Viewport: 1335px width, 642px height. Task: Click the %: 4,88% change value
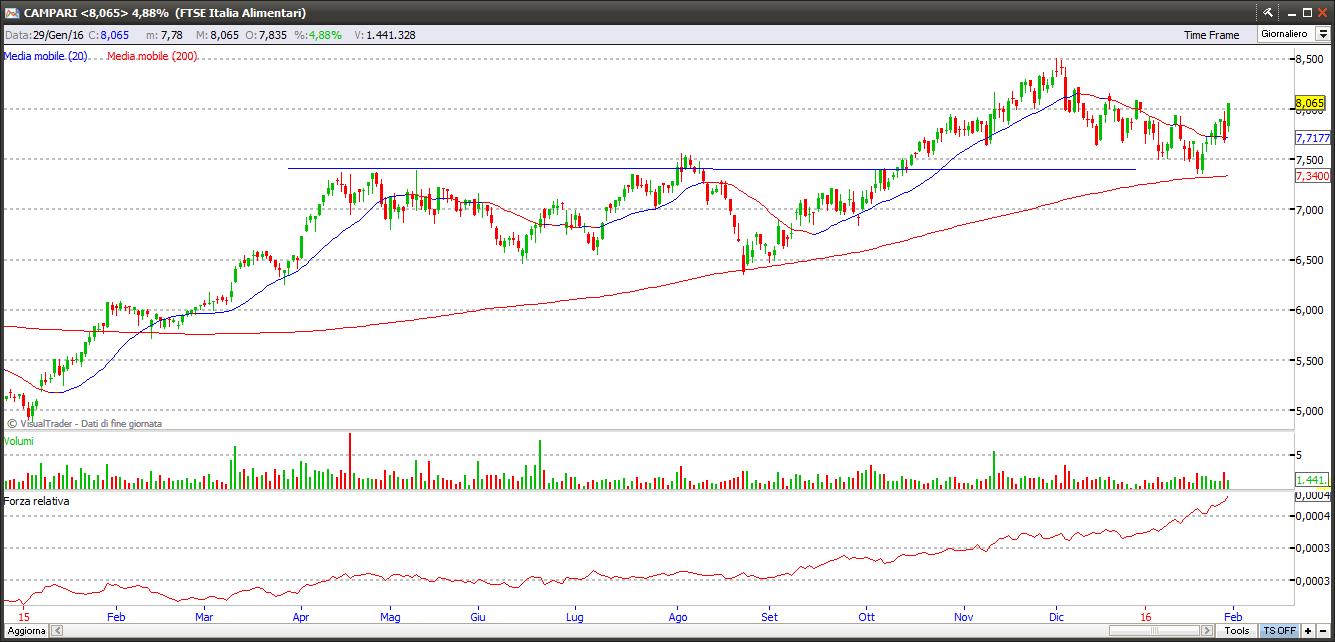(x=317, y=35)
